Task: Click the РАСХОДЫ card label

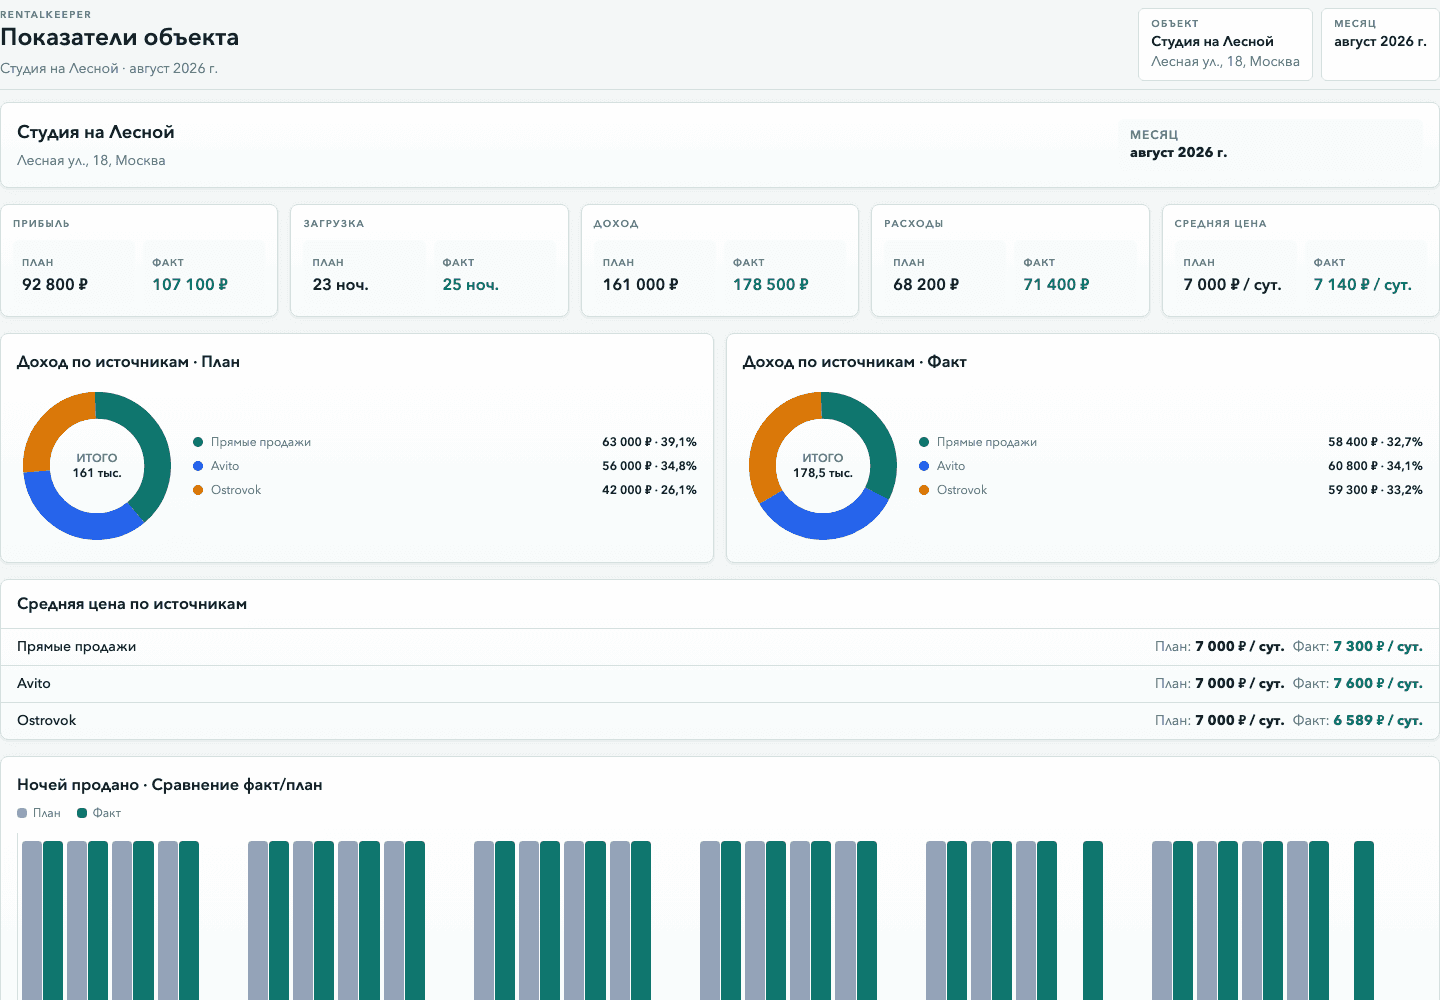Action: click(x=914, y=224)
